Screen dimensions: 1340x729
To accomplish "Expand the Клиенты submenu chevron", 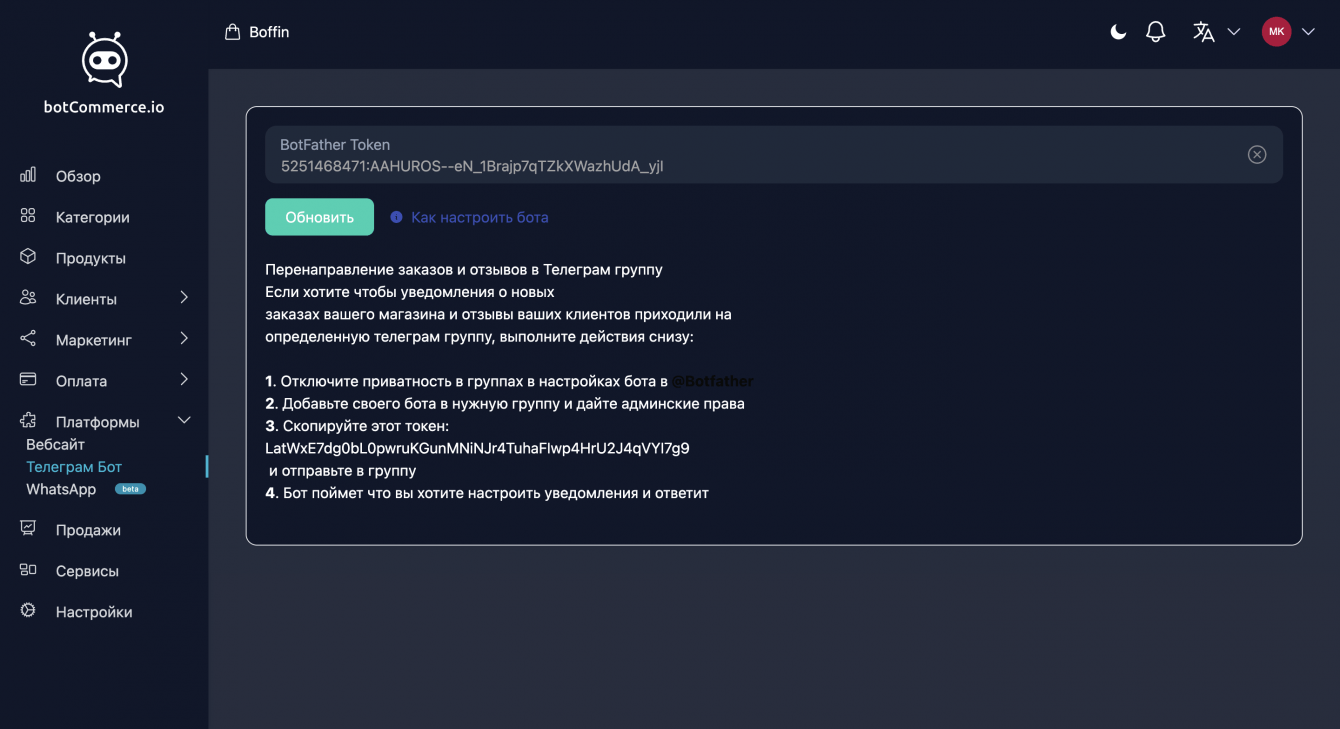I will [x=184, y=298].
